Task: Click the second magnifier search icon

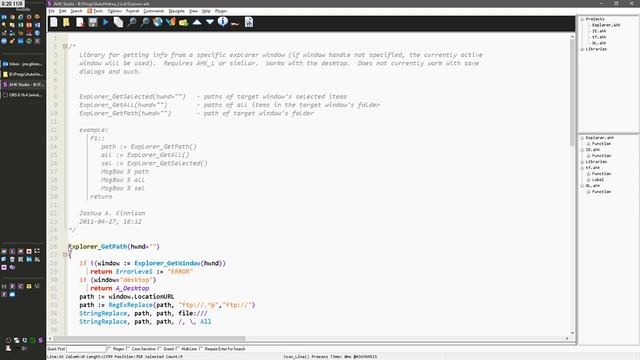Action: [x=145, y=22]
